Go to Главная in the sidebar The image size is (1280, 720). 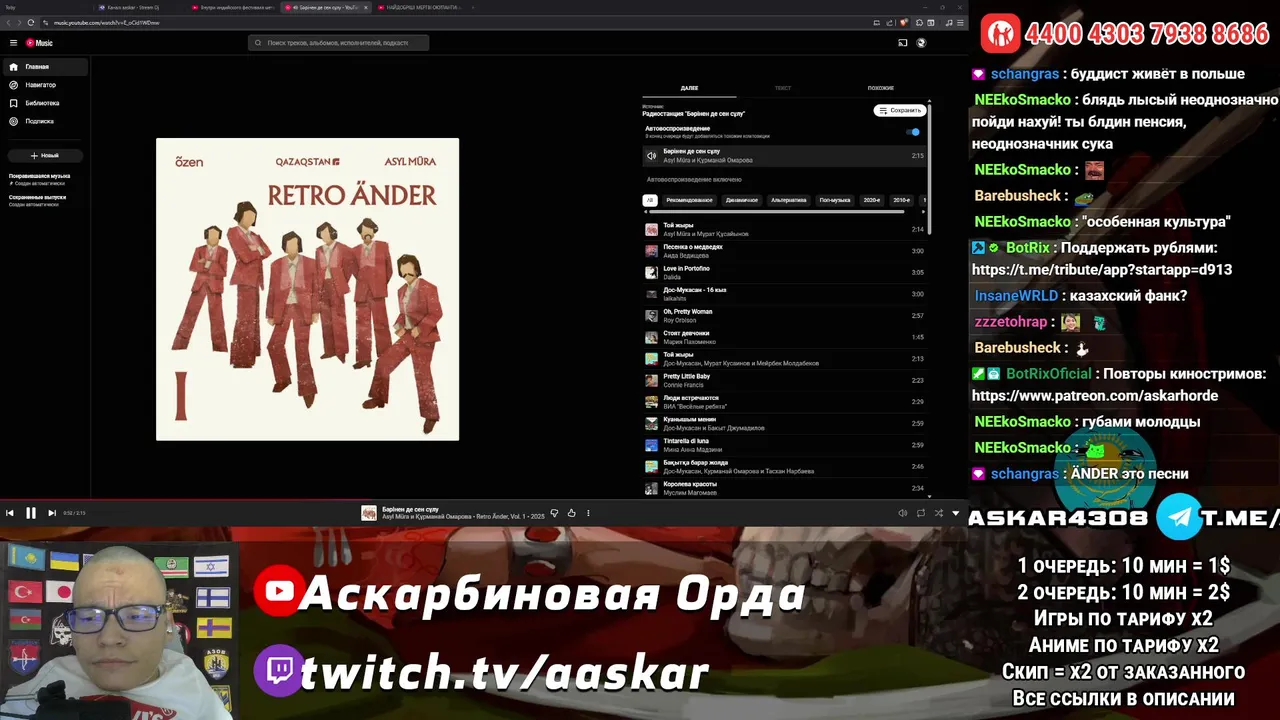pos(45,67)
